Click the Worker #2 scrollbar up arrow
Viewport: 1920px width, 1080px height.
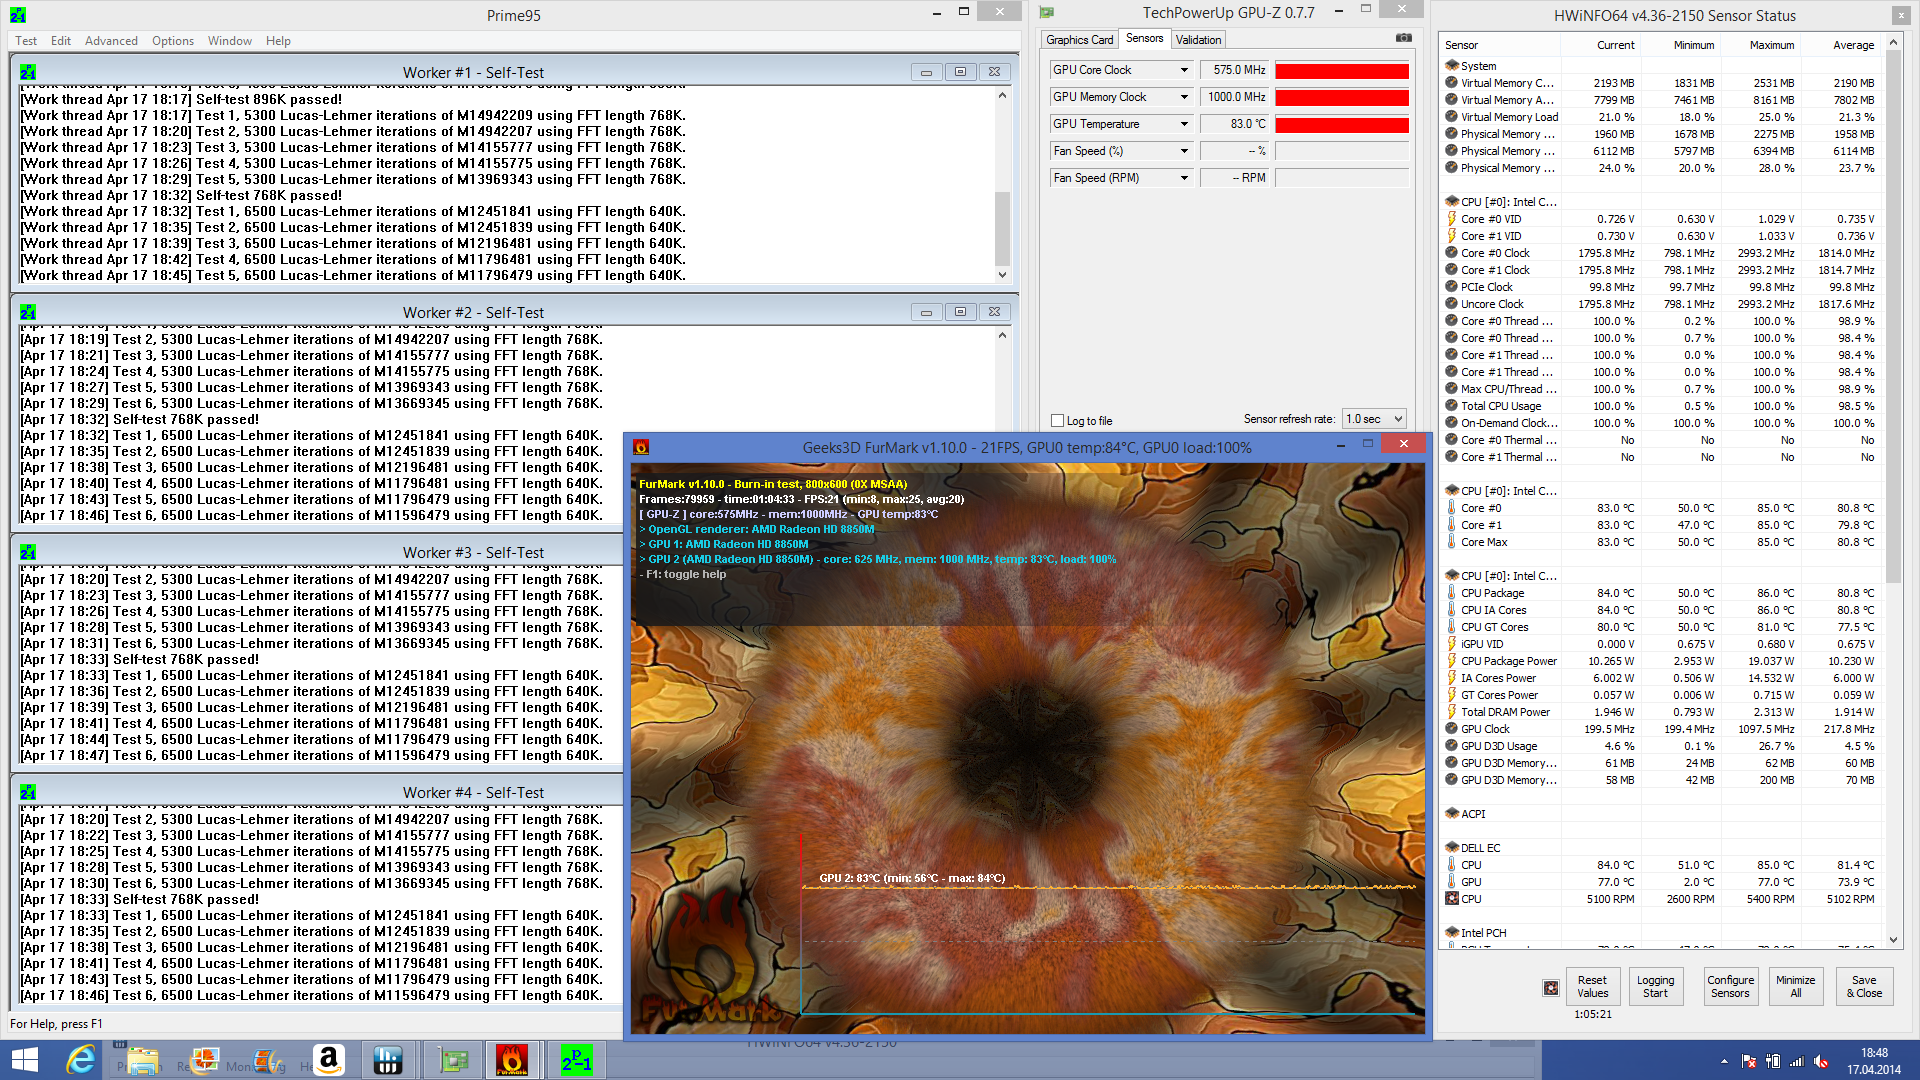1002,335
